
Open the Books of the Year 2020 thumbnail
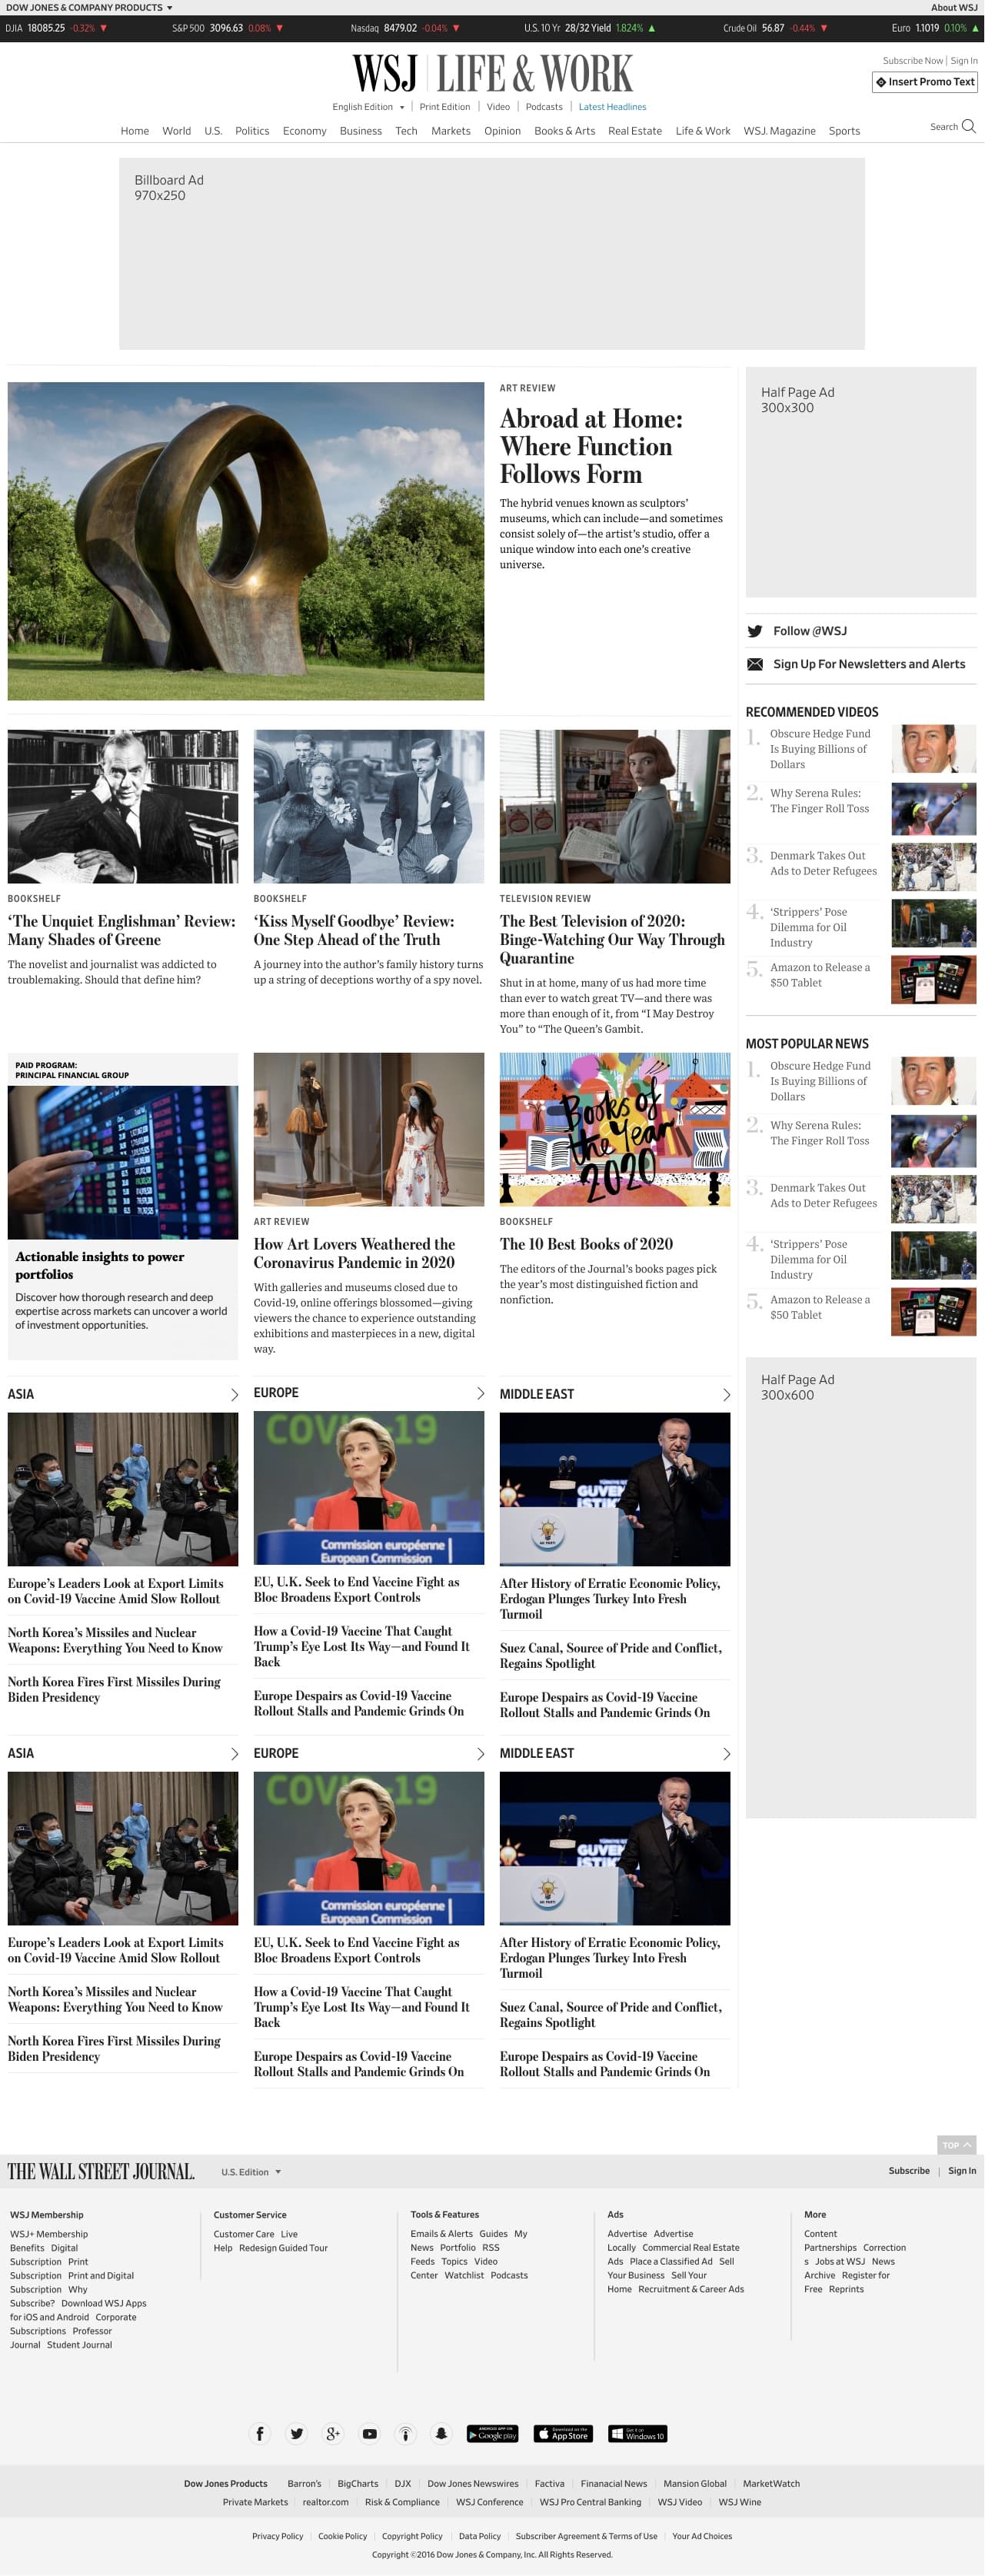(615, 1129)
